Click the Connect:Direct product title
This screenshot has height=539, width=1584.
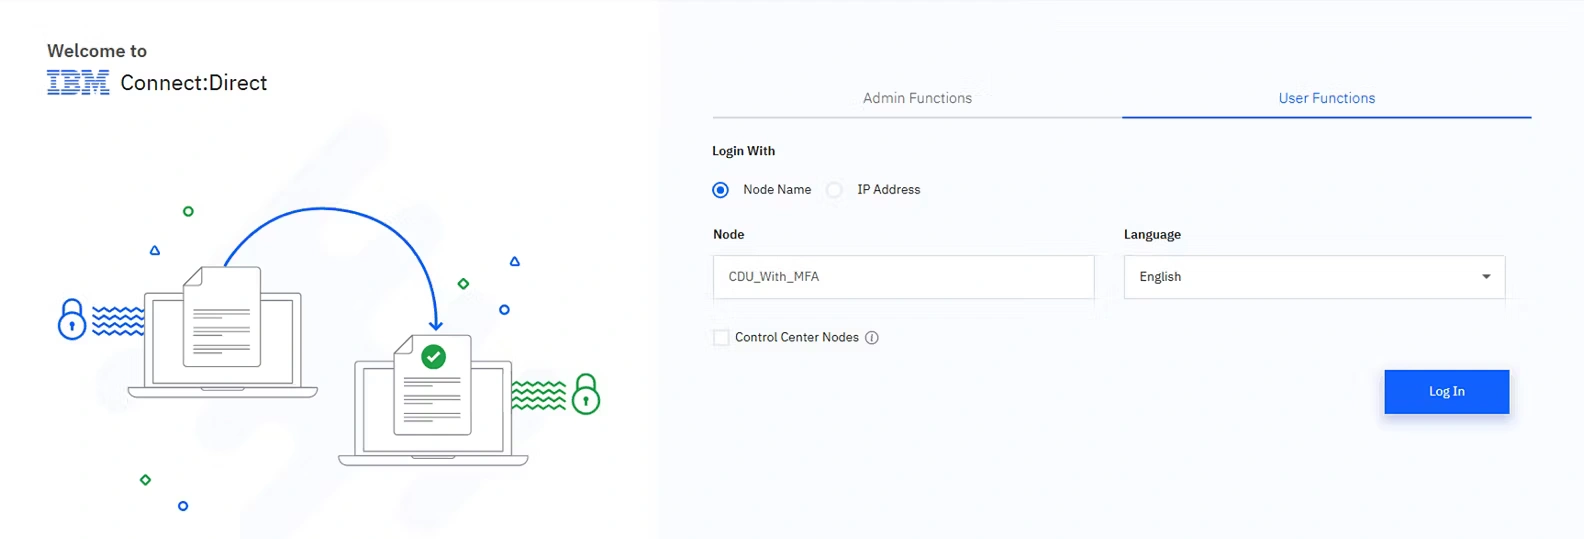point(194,83)
